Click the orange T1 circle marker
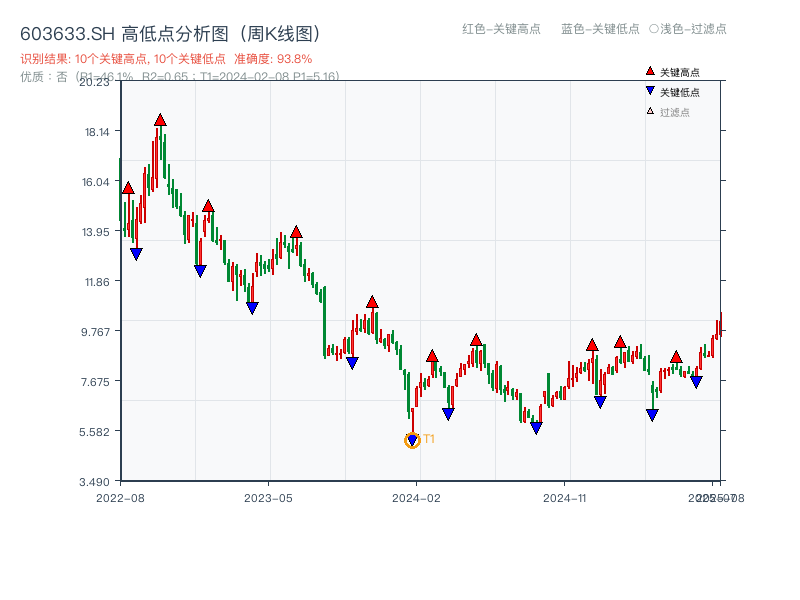800x600 pixels. pyautogui.click(x=412, y=440)
